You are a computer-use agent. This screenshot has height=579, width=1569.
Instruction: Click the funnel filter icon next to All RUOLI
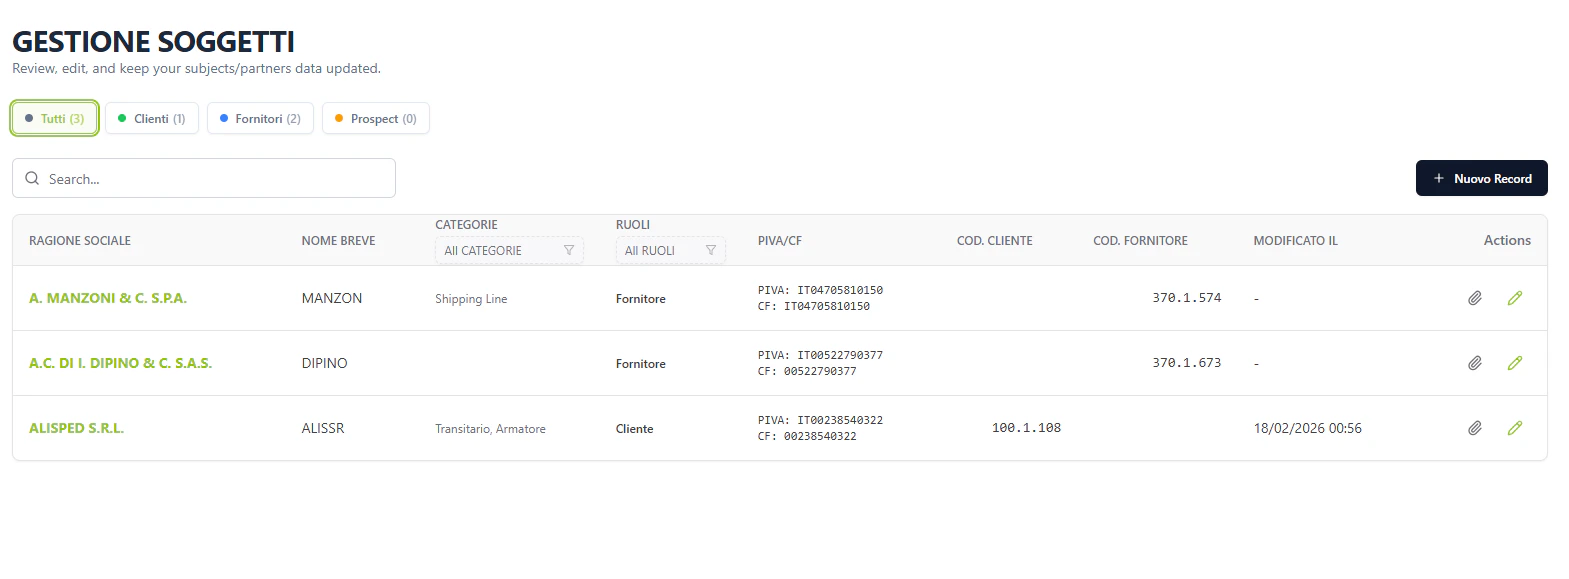pos(711,250)
